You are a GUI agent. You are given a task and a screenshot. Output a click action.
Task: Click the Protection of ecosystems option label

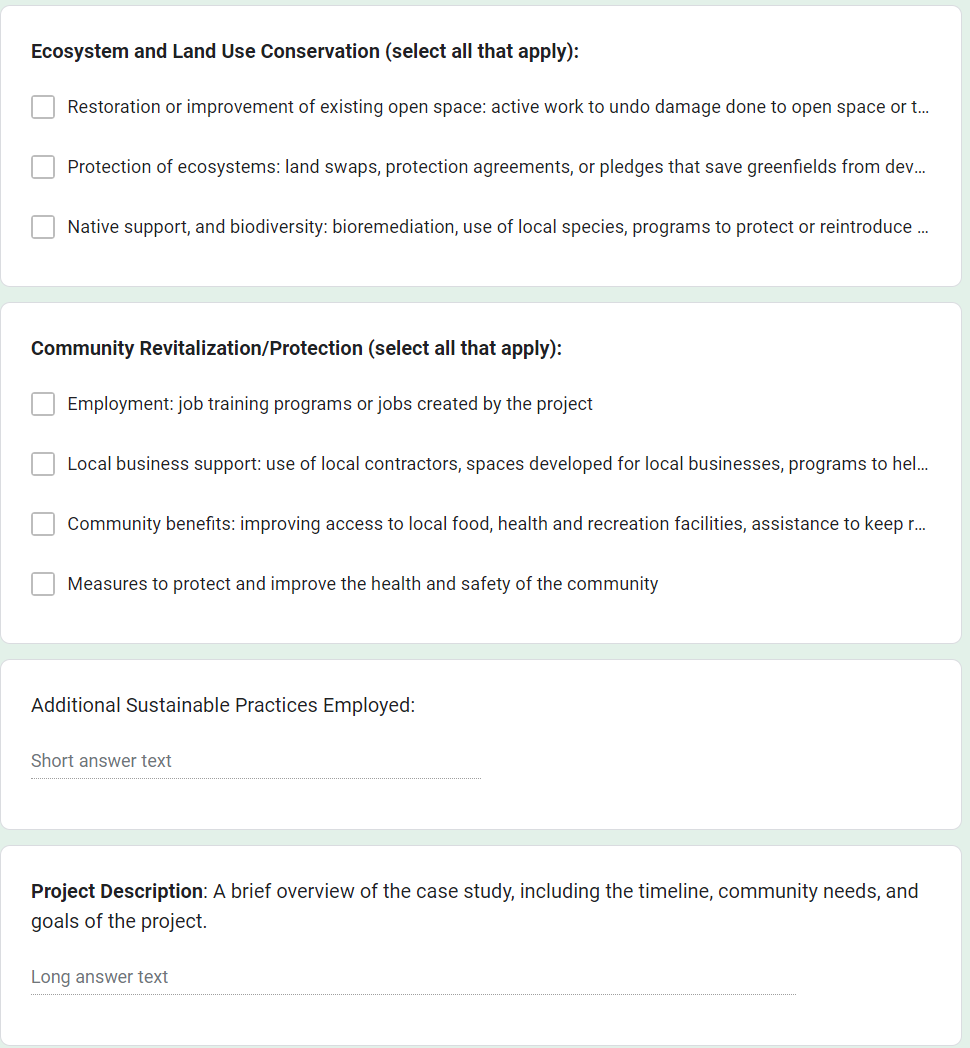tap(496, 167)
